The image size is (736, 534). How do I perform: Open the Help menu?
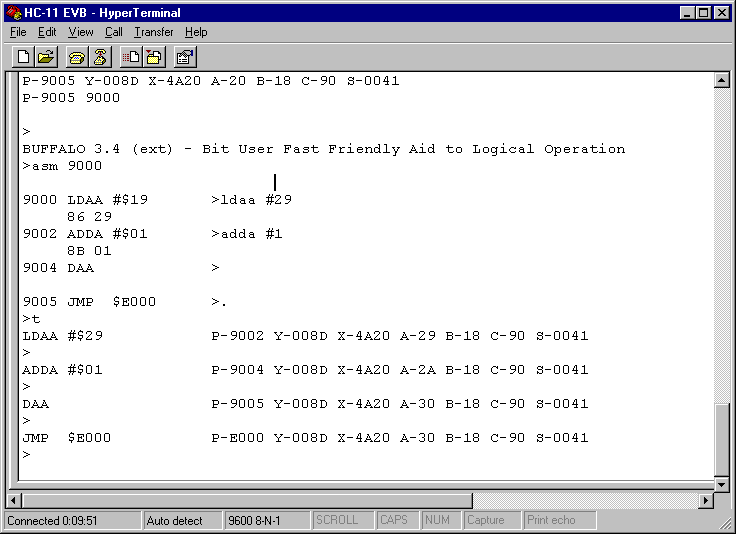tap(196, 32)
